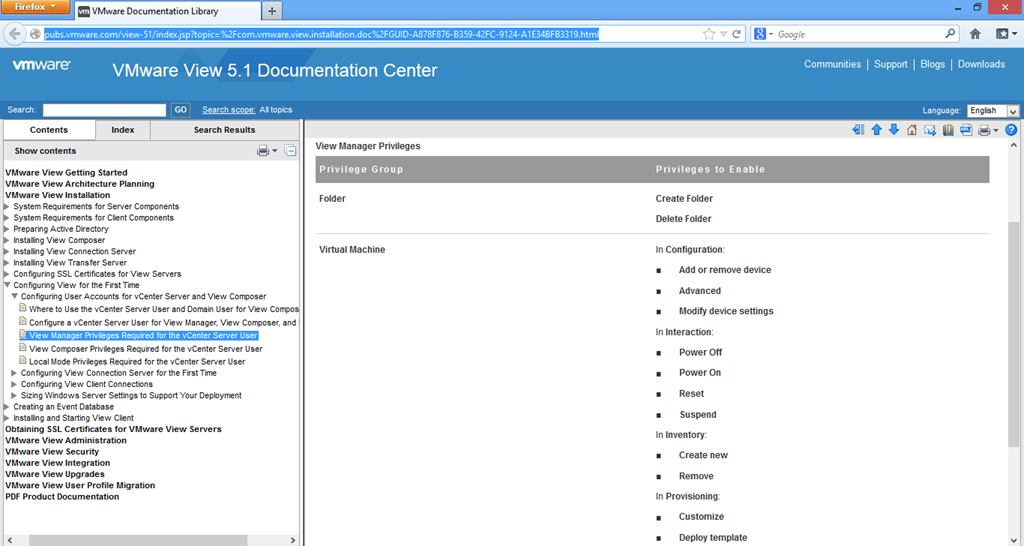
Task: Open VMware View Architecture Planning
Action: [80, 184]
